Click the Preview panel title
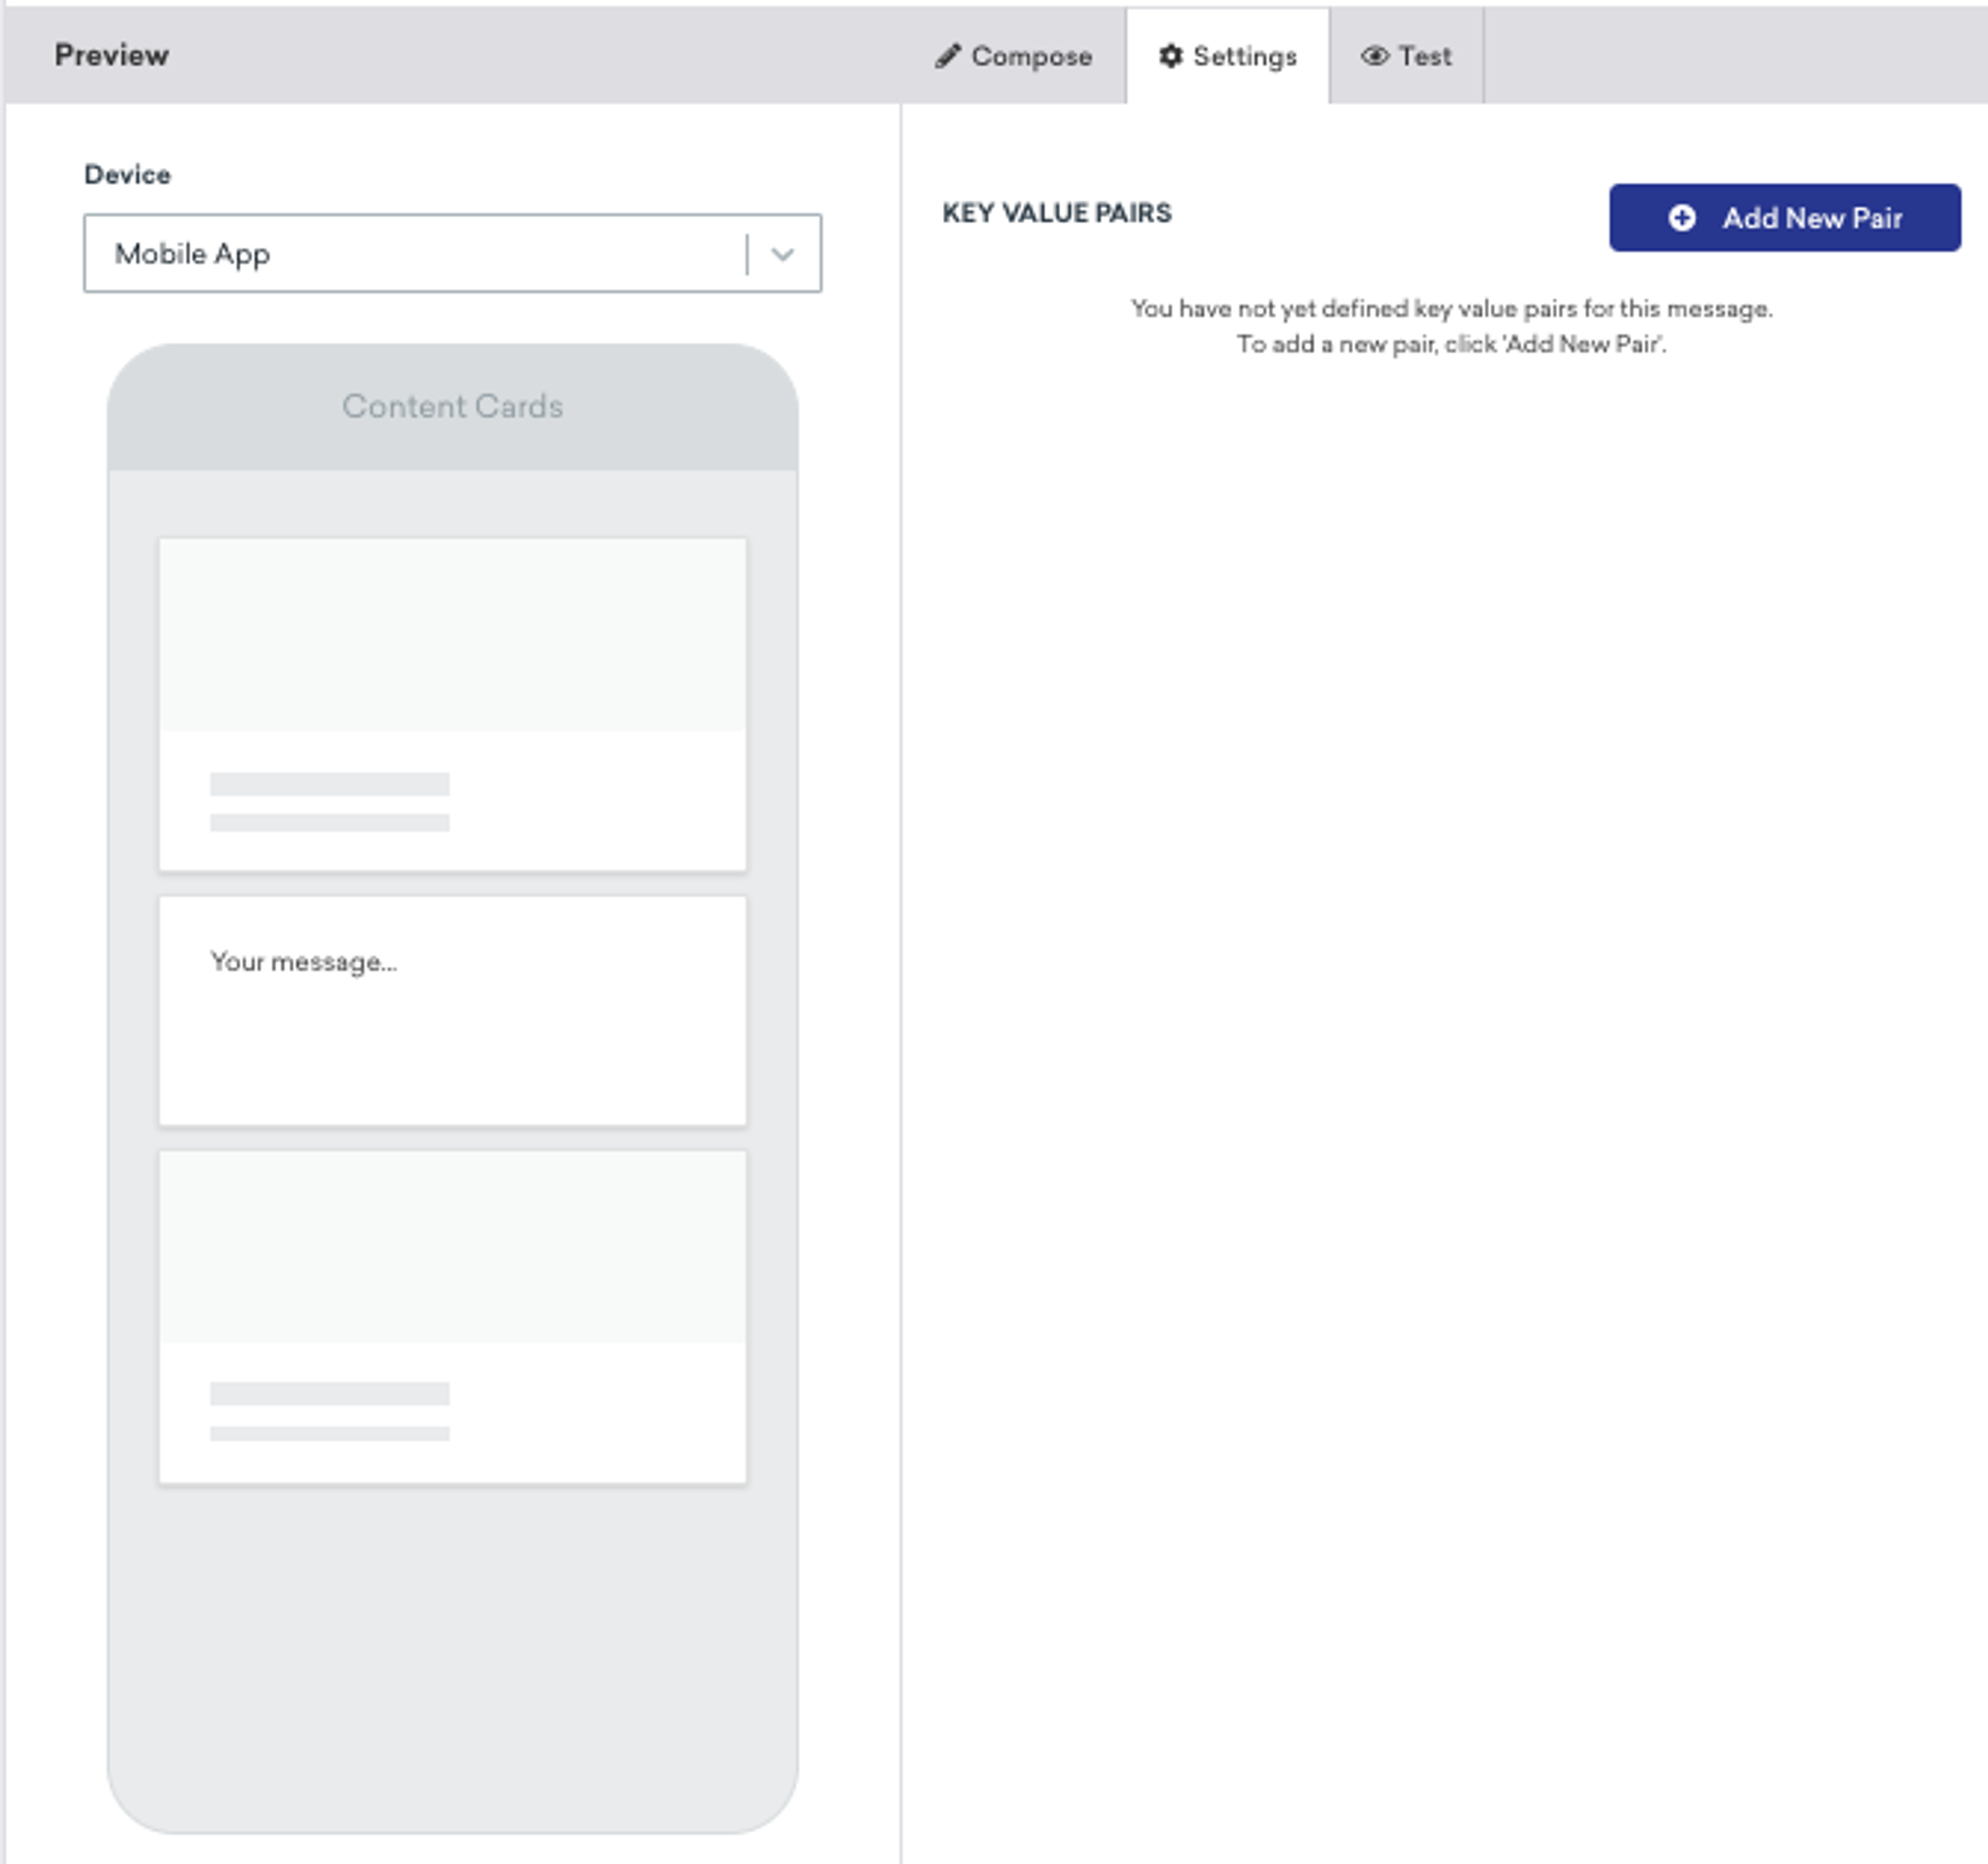The width and height of the screenshot is (1988, 1864). pyautogui.click(x=111, y=55)
